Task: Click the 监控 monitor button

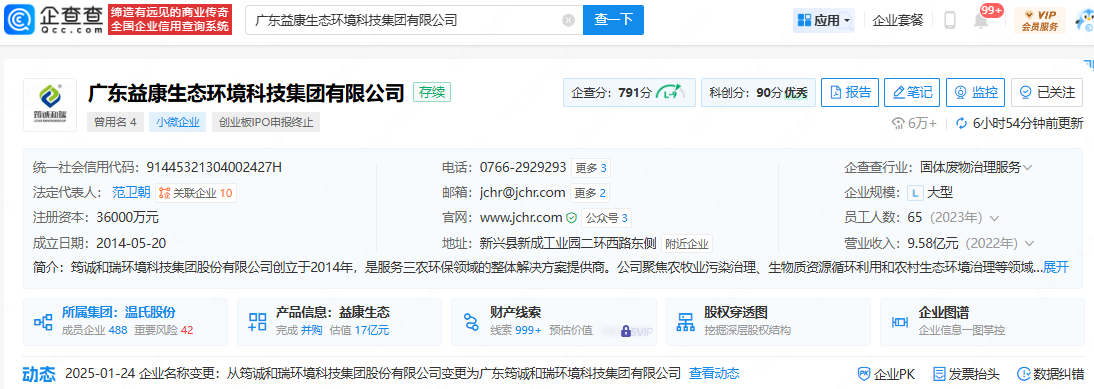Action: [x=975, y=92]
